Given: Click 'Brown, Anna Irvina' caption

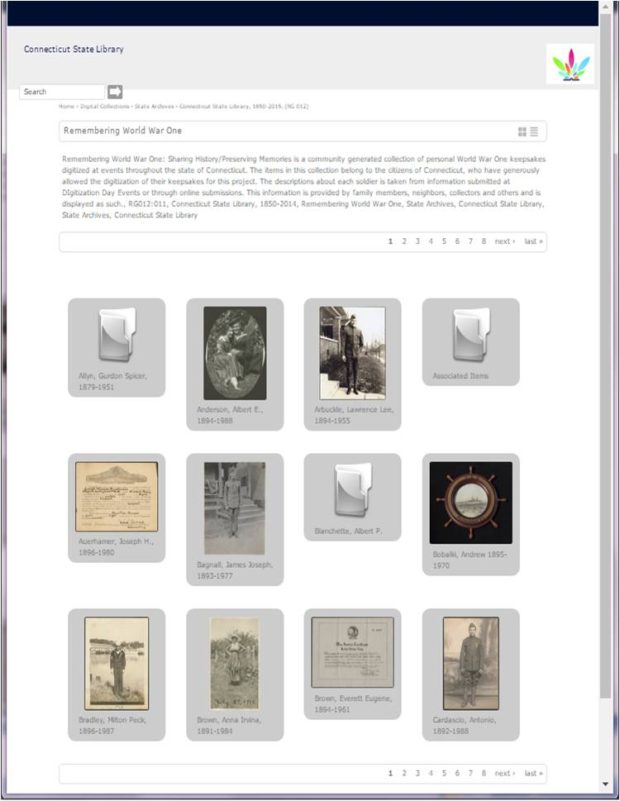Looking at the screenshot, I should [229, 725].
